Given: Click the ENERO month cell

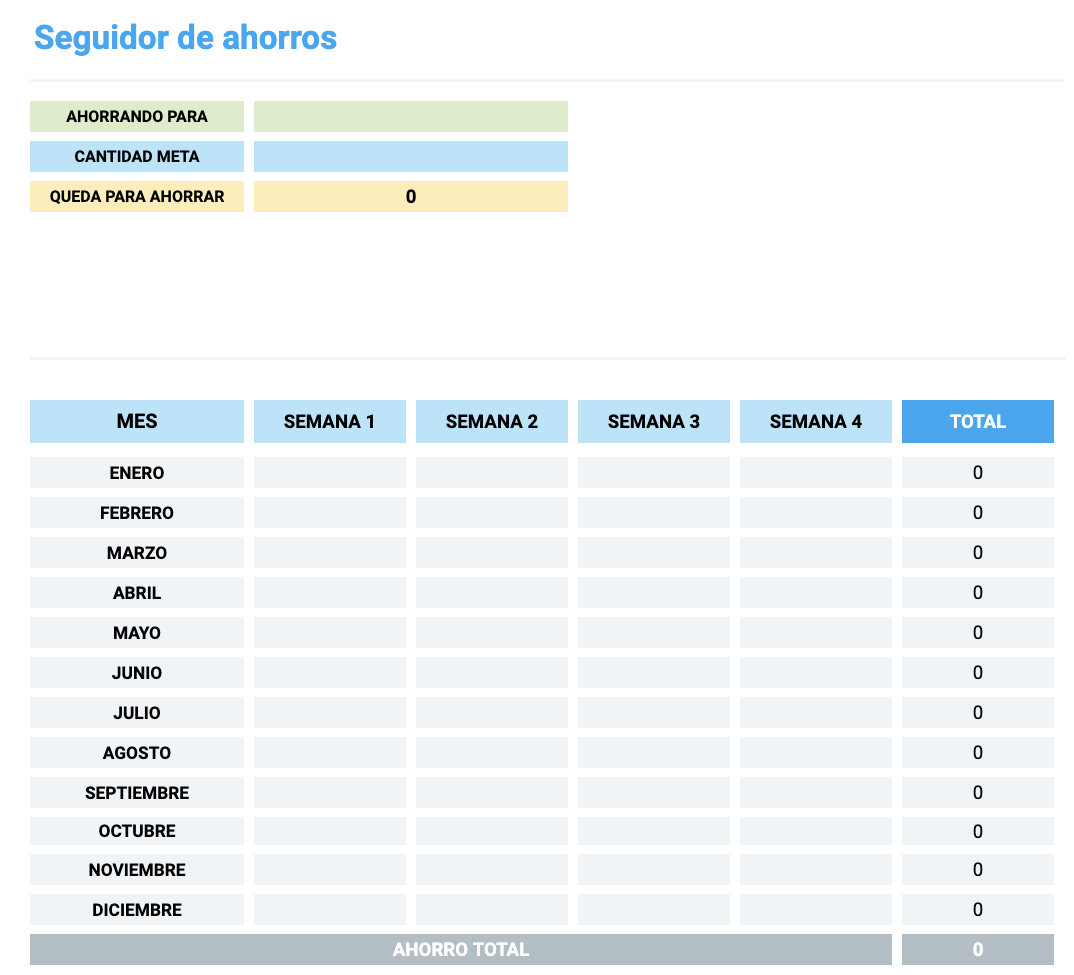Looking at the screenshot, I should click(137, 473).
